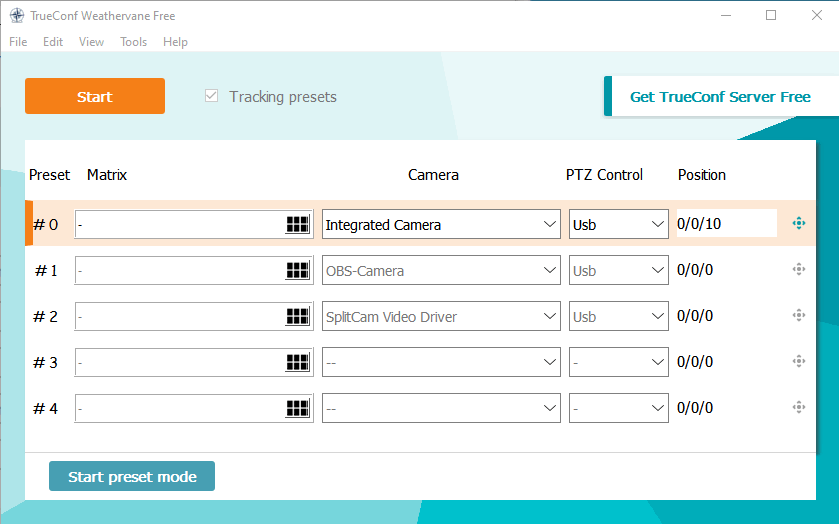Viewport: 839px width, 524px height.
Task: Click the orange Start button
Action: 95,96
